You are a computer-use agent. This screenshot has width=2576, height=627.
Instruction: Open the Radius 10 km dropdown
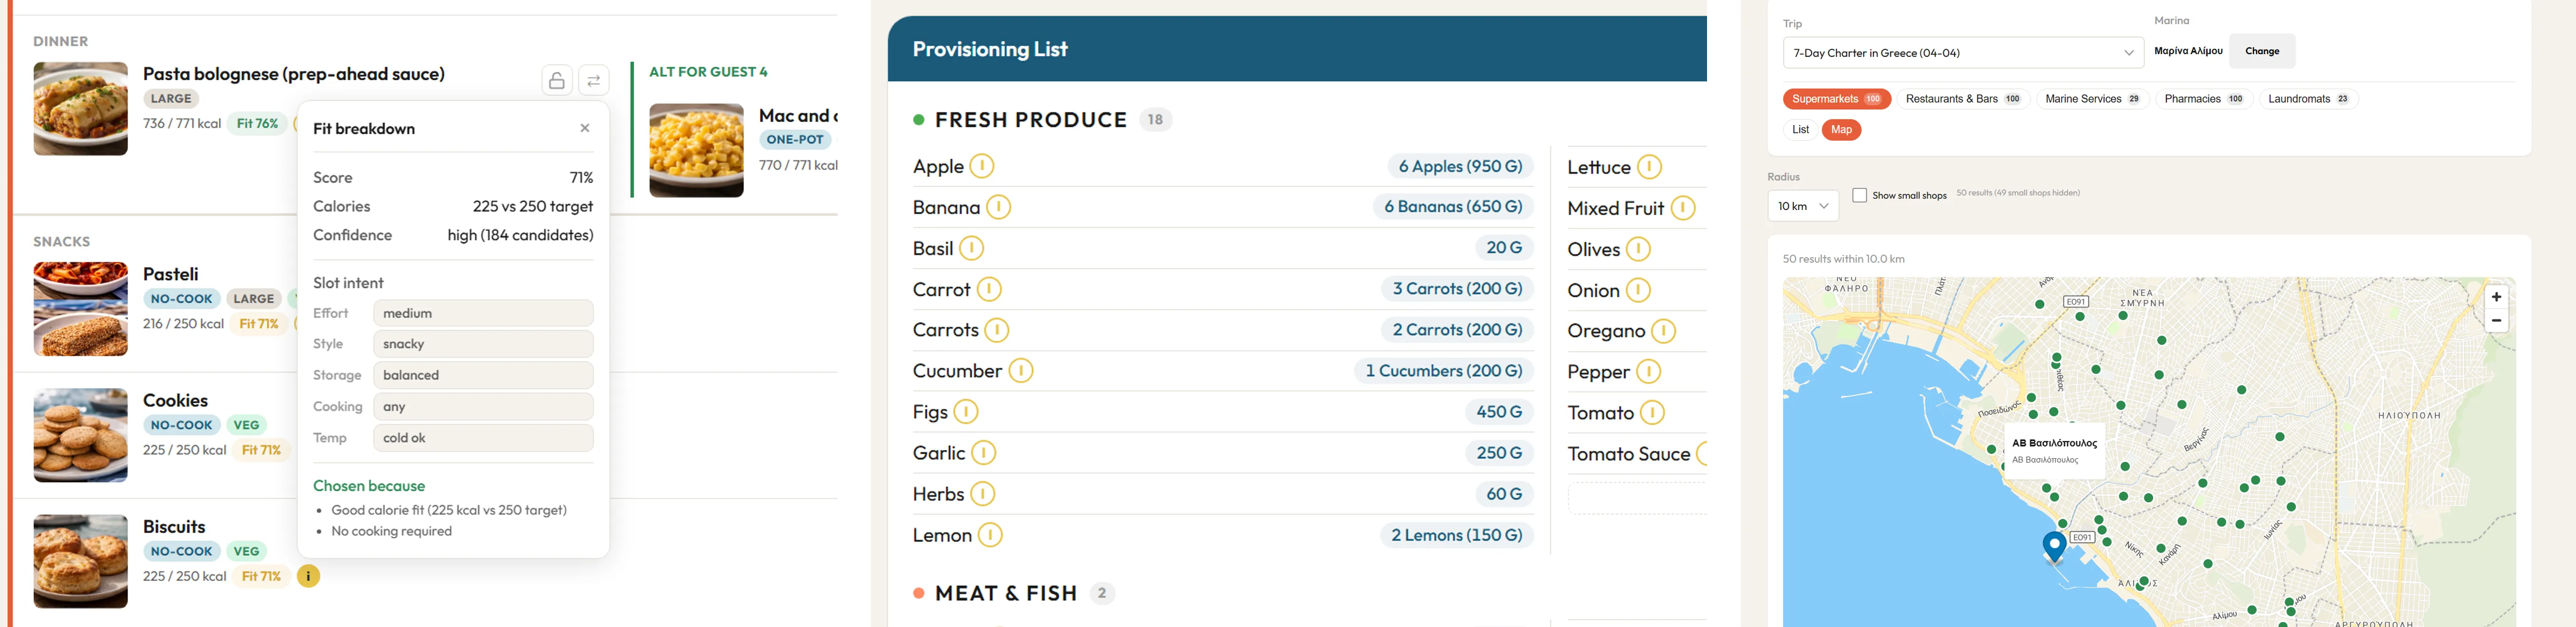[1803, 206]
